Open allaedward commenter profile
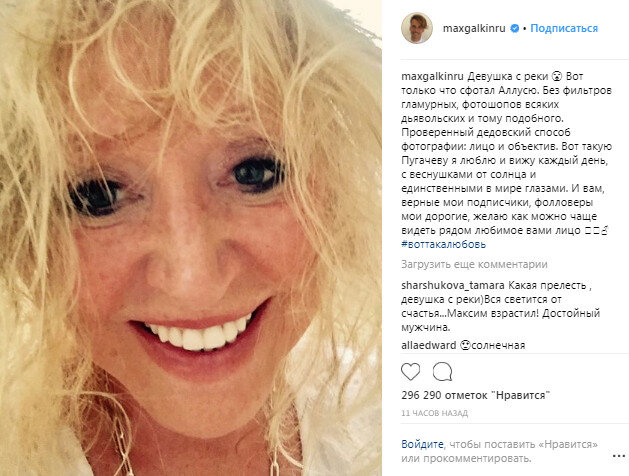Image resolution: width=629 pixels, height=476 pixels. coord(428,345)
